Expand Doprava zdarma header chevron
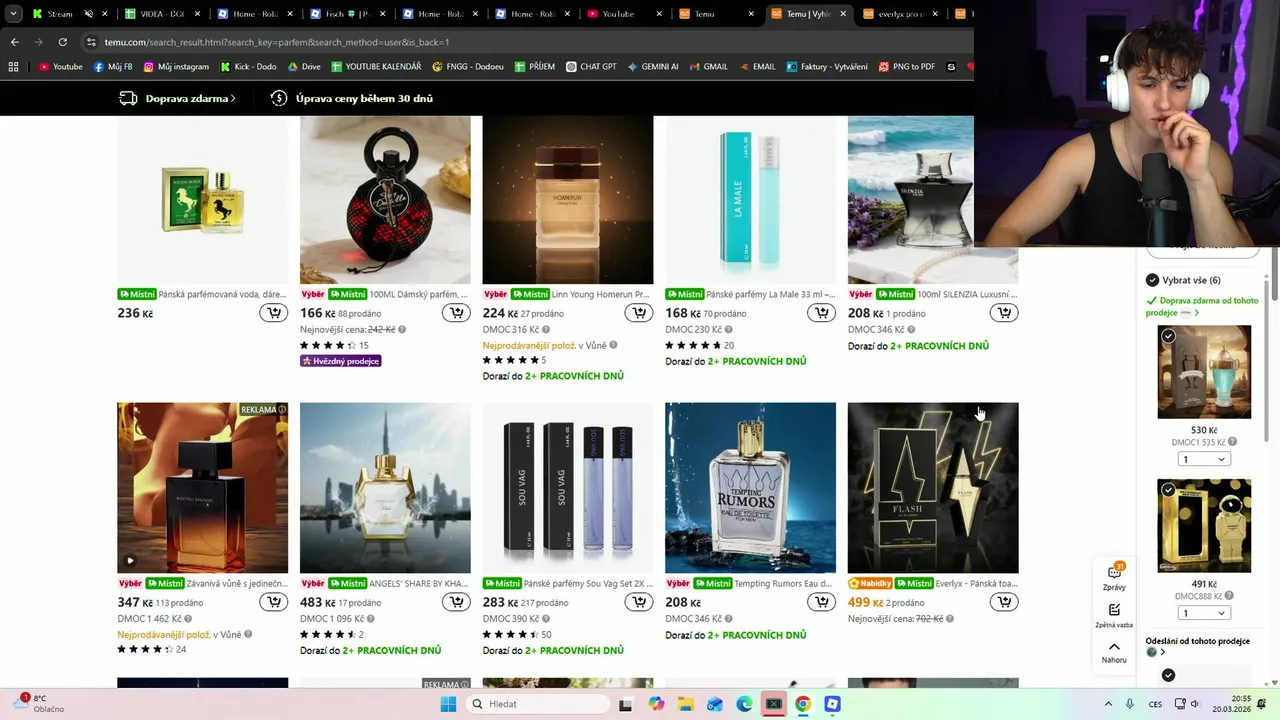 233,99
